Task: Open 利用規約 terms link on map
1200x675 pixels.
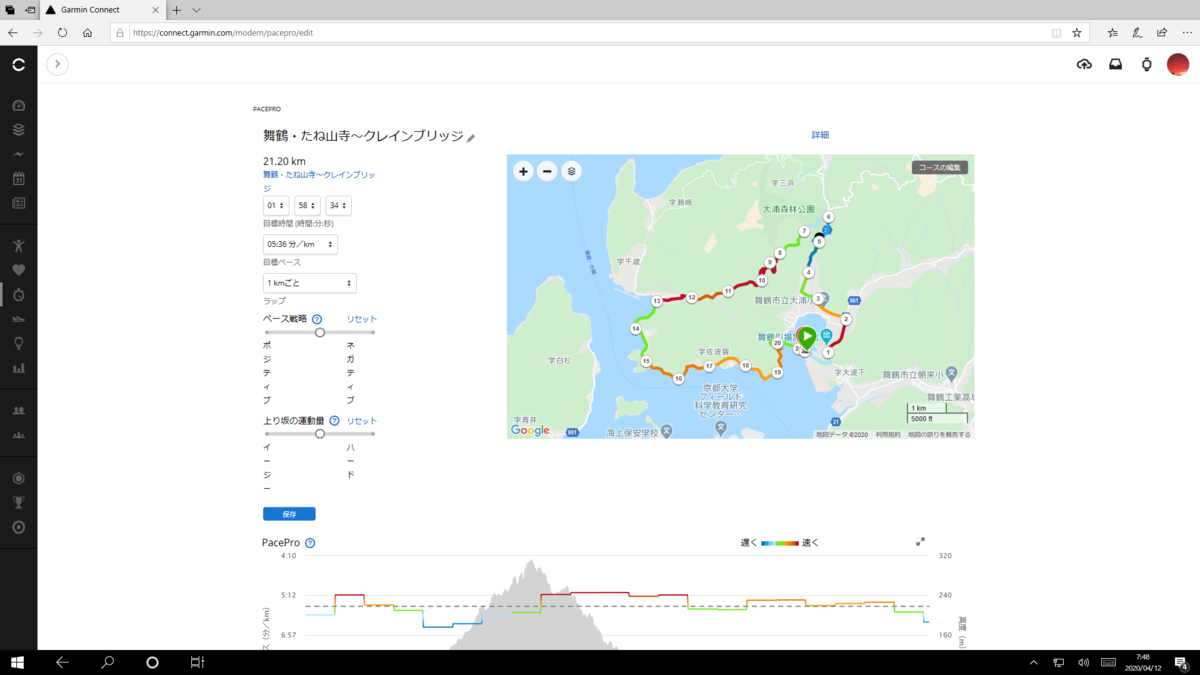Action: click(887, 434)
